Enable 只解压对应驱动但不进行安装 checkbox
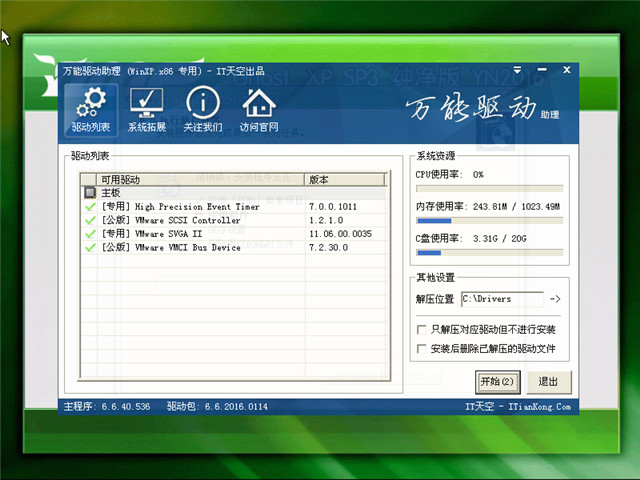The image size is (640, 480). pos(421,329)
